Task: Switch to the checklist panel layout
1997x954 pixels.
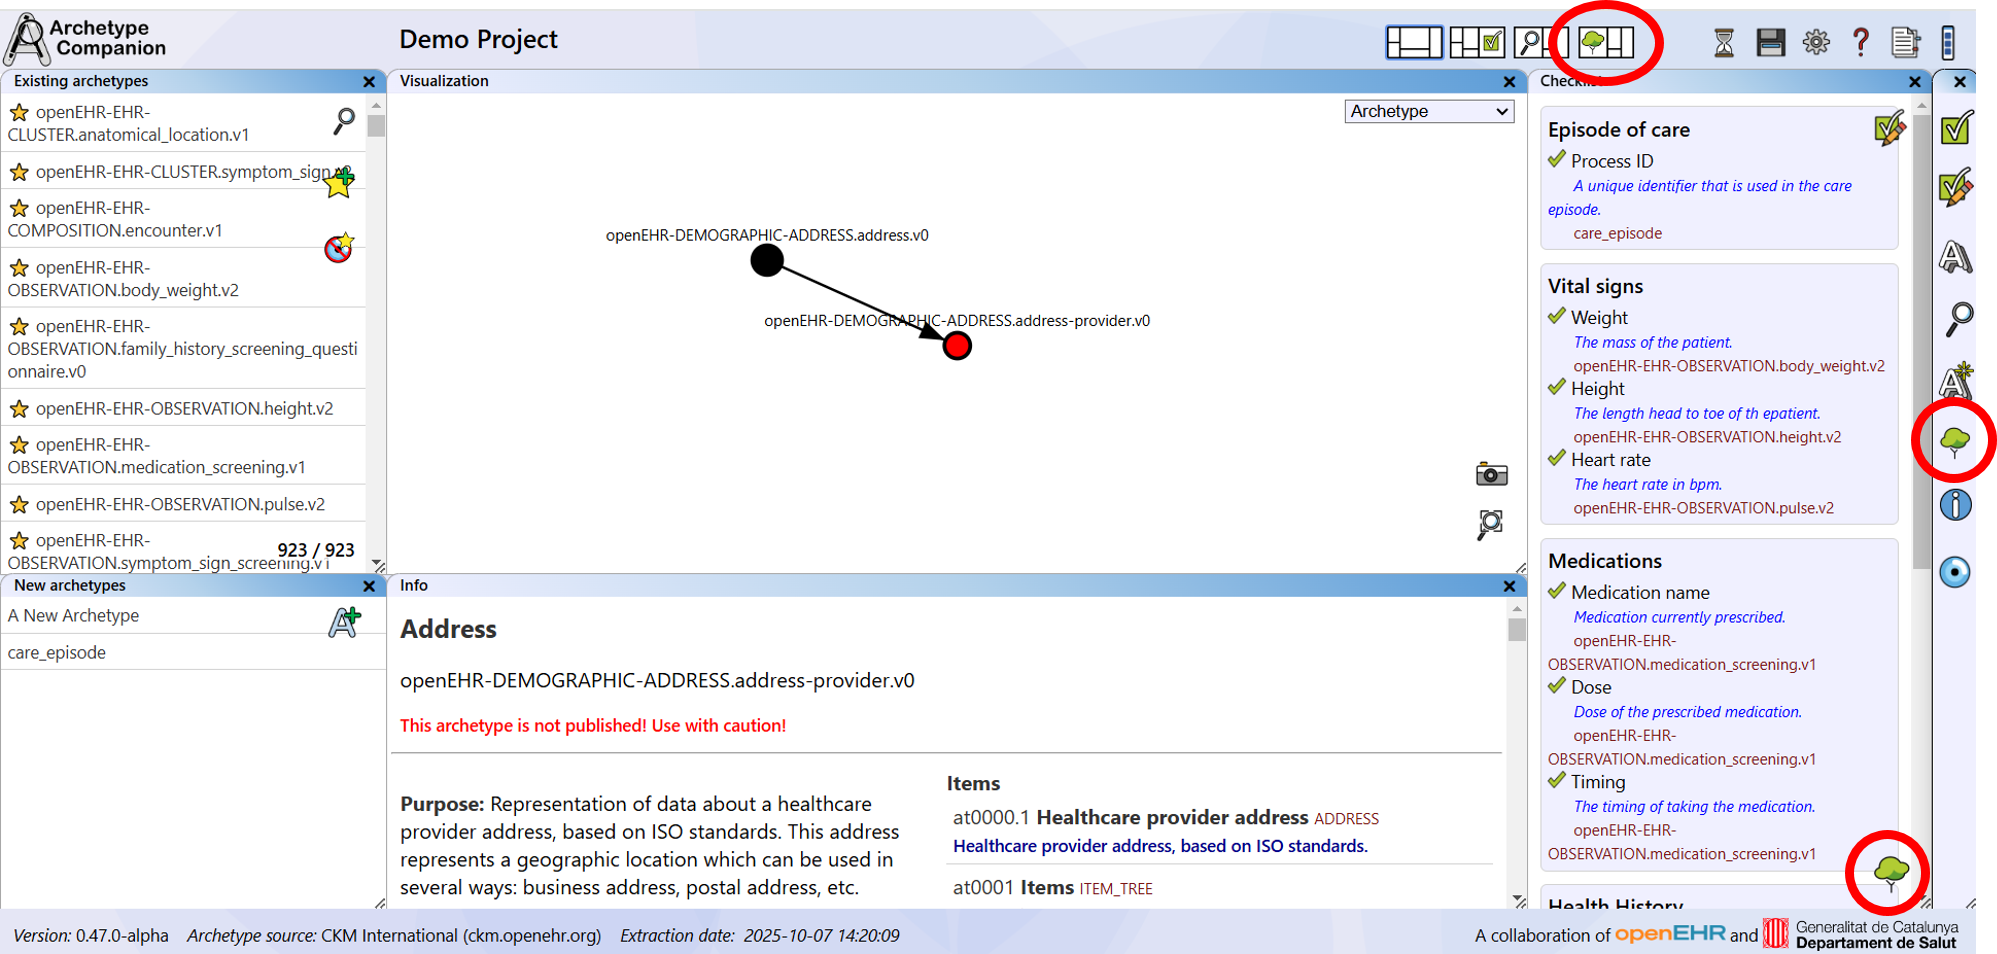Action: [x=1477, y=42]
